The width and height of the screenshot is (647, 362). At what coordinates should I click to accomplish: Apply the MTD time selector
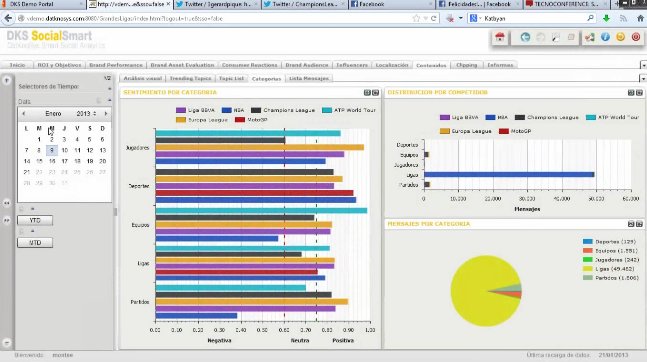pyautogui.click(x=35, y=243)
